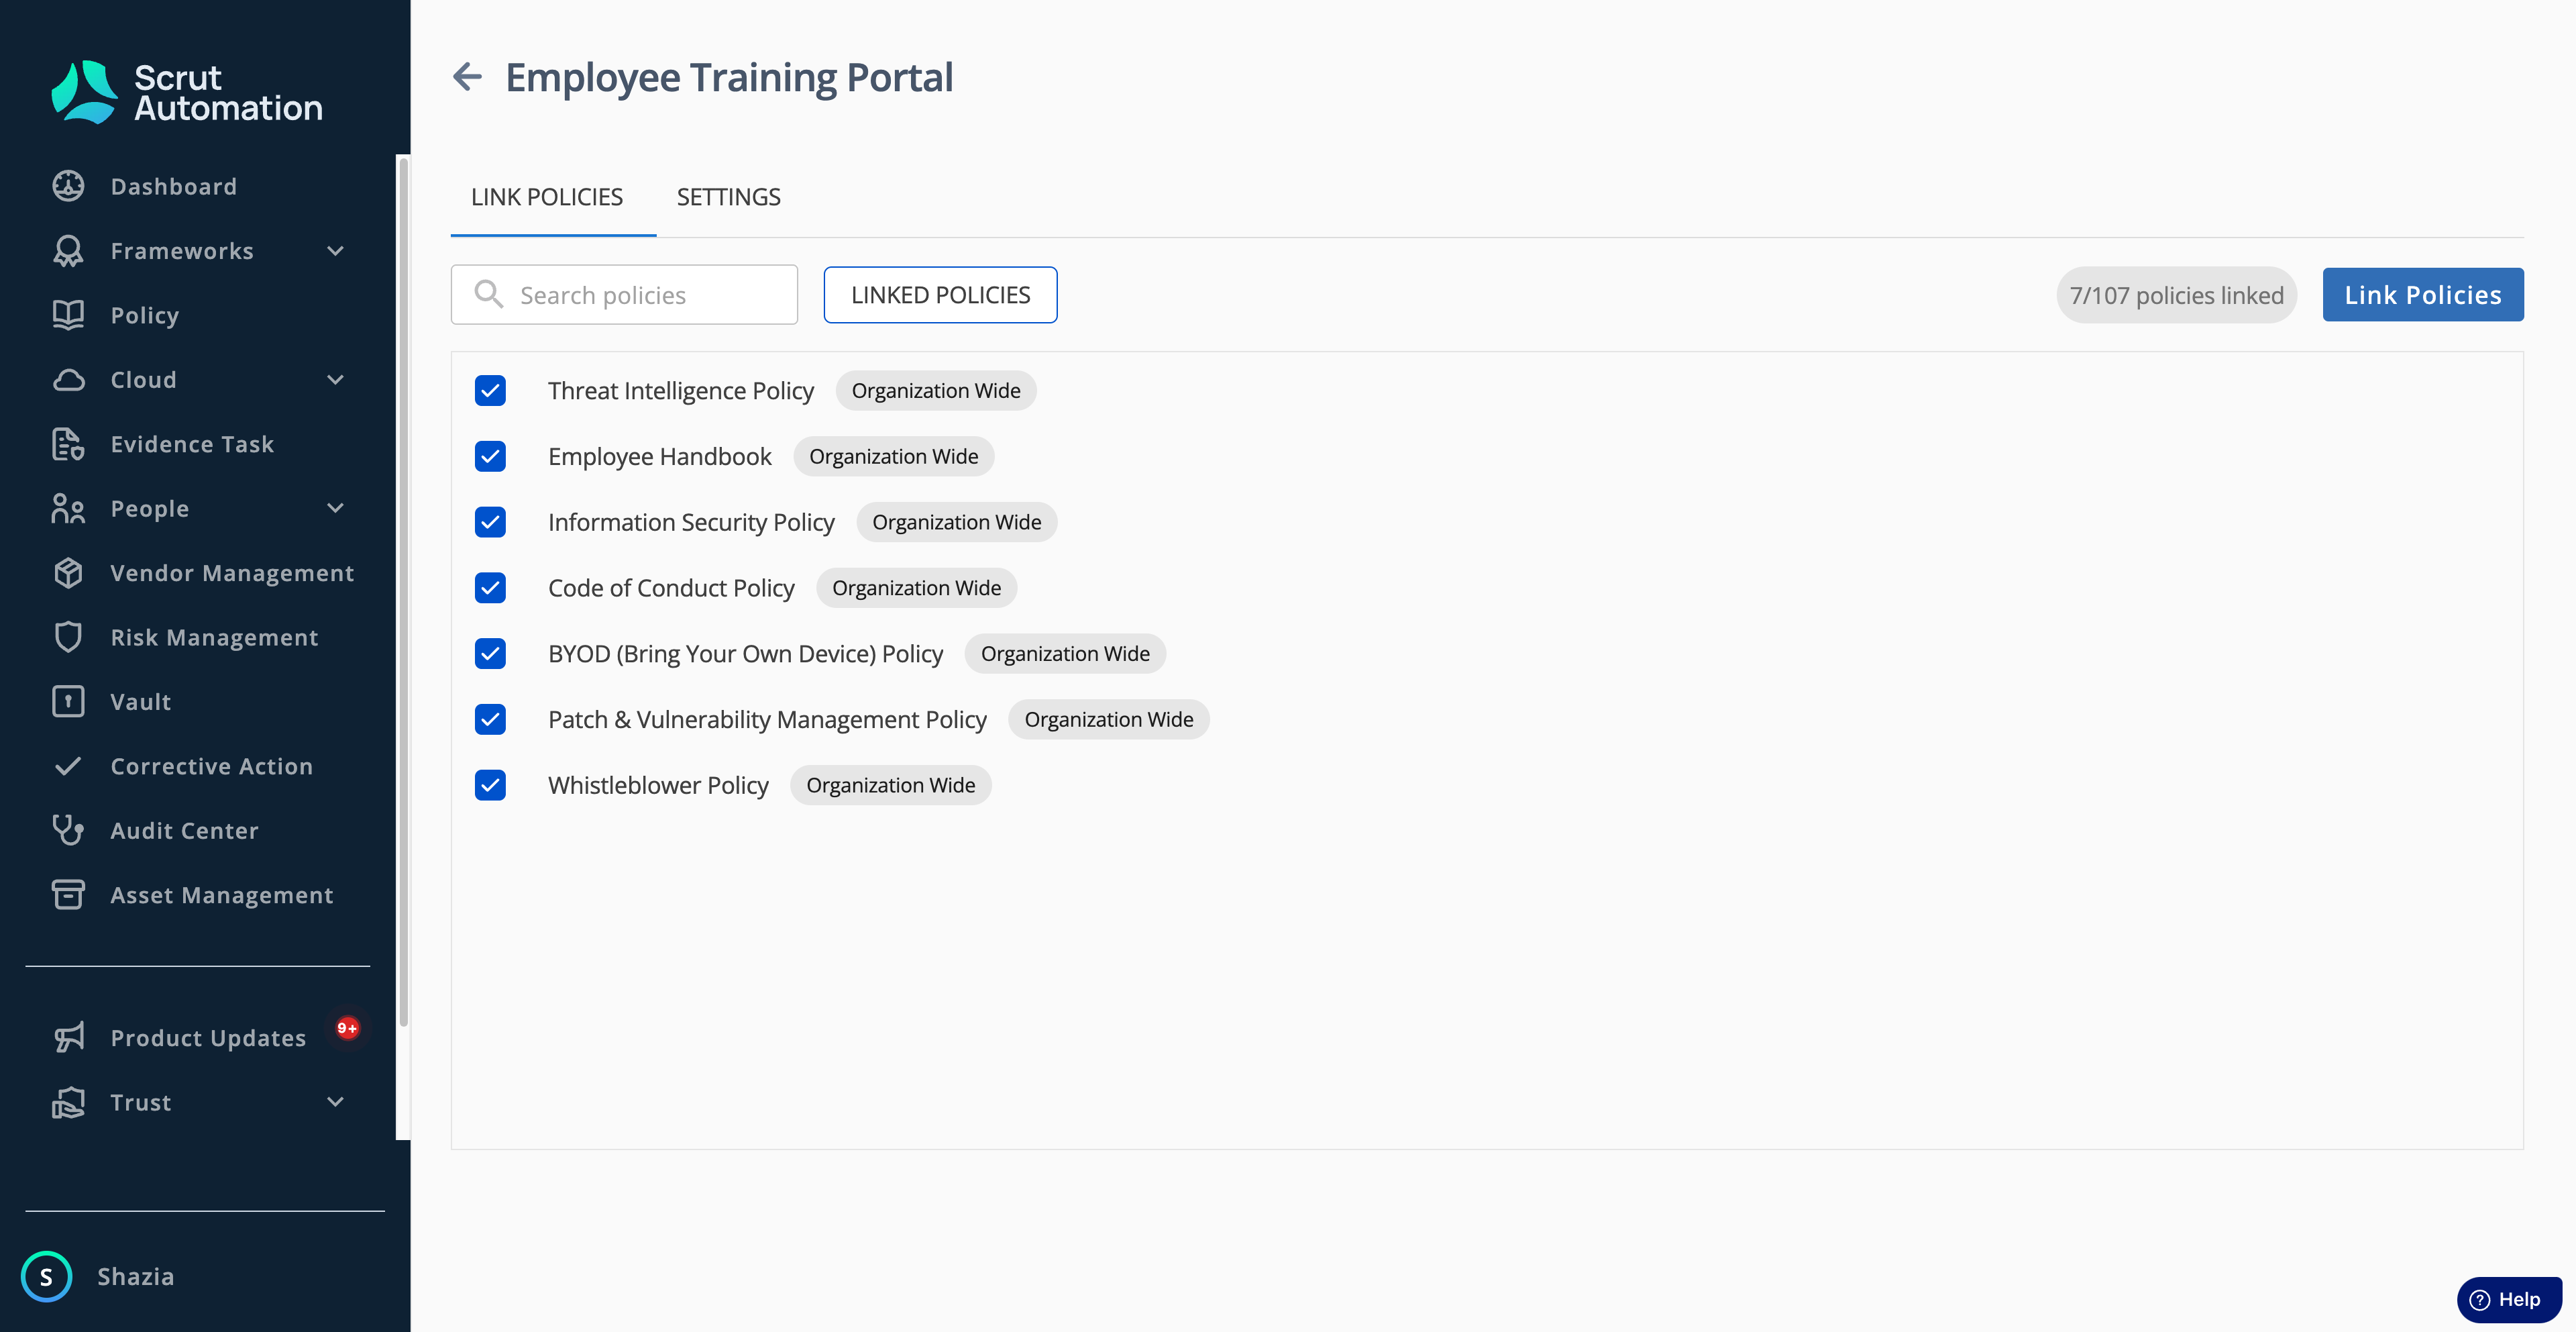Click the Employee Training Portal heading
The width and height of the screenshot is (2576, 1332).
729,77
